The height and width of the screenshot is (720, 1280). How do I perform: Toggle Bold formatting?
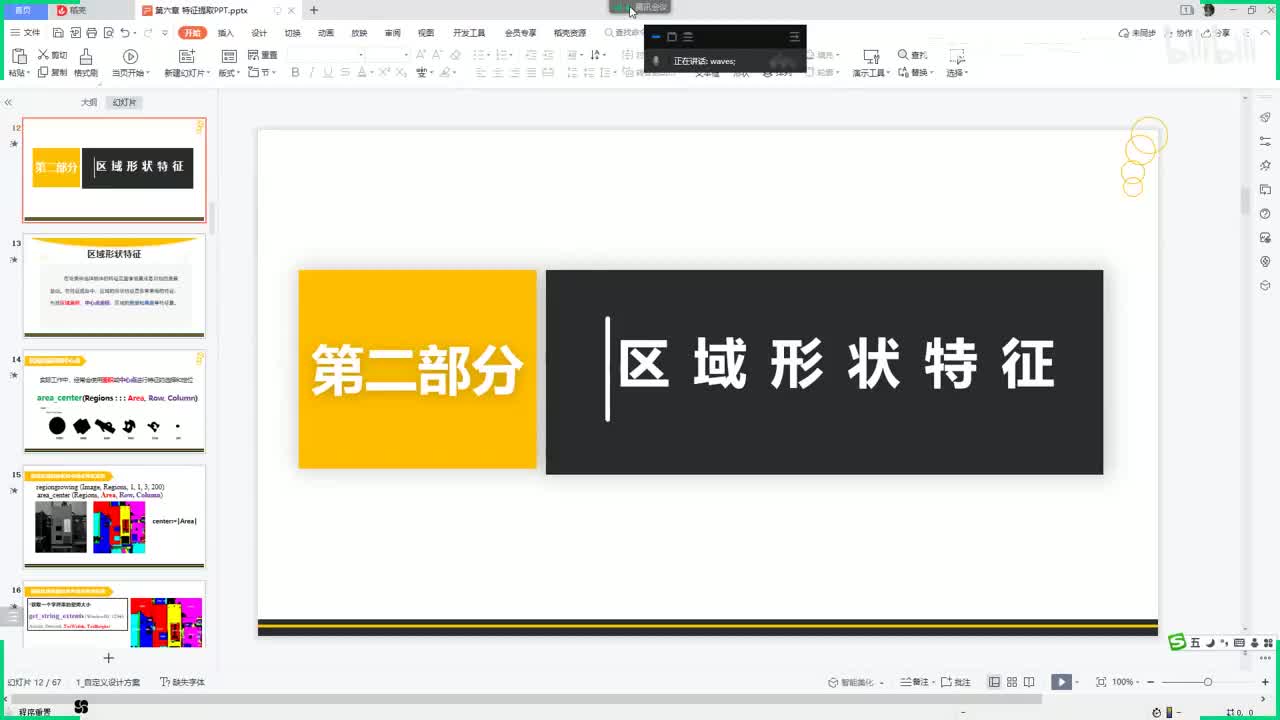click(x=295, y=72)
